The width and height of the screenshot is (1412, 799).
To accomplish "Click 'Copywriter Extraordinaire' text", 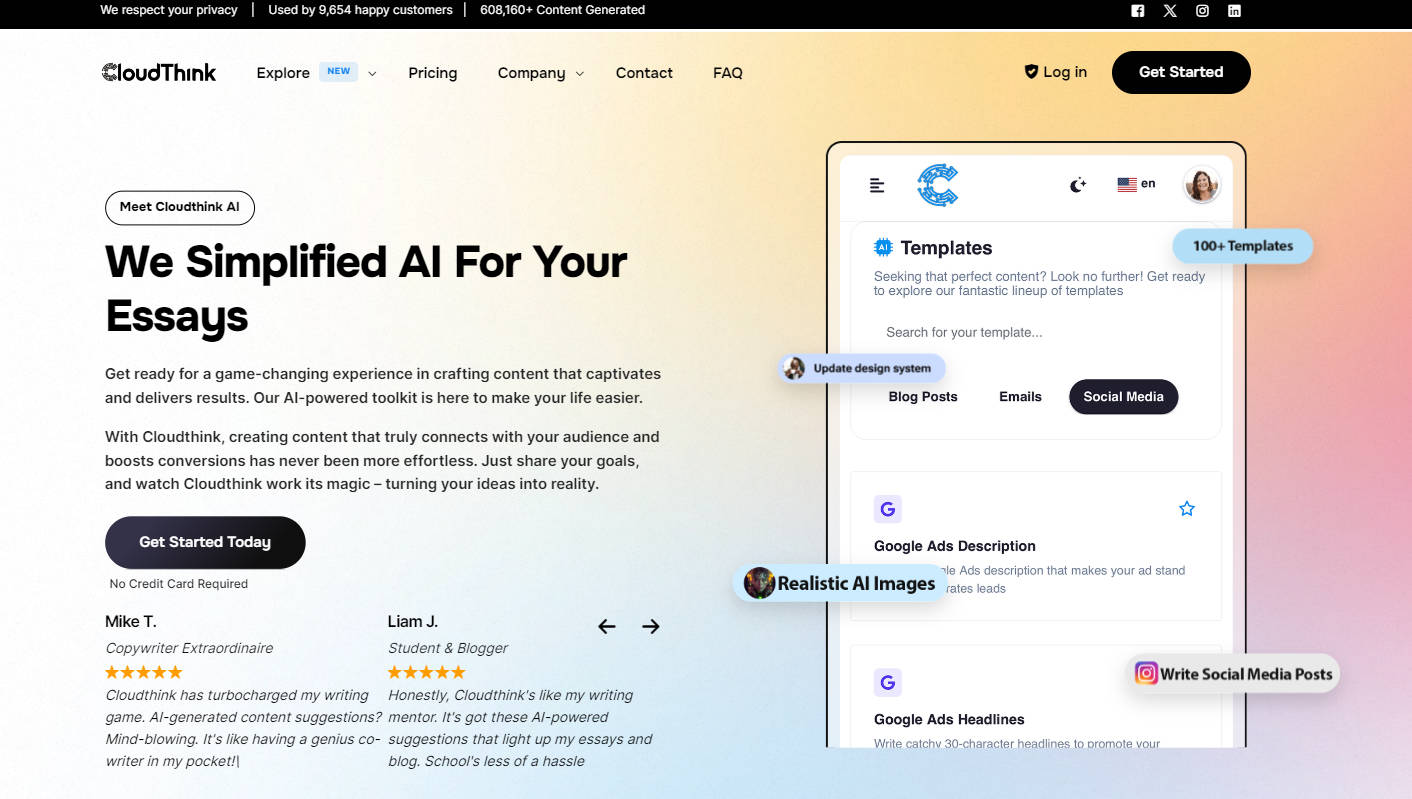I will pyautogui.click(x=189, y=648).
